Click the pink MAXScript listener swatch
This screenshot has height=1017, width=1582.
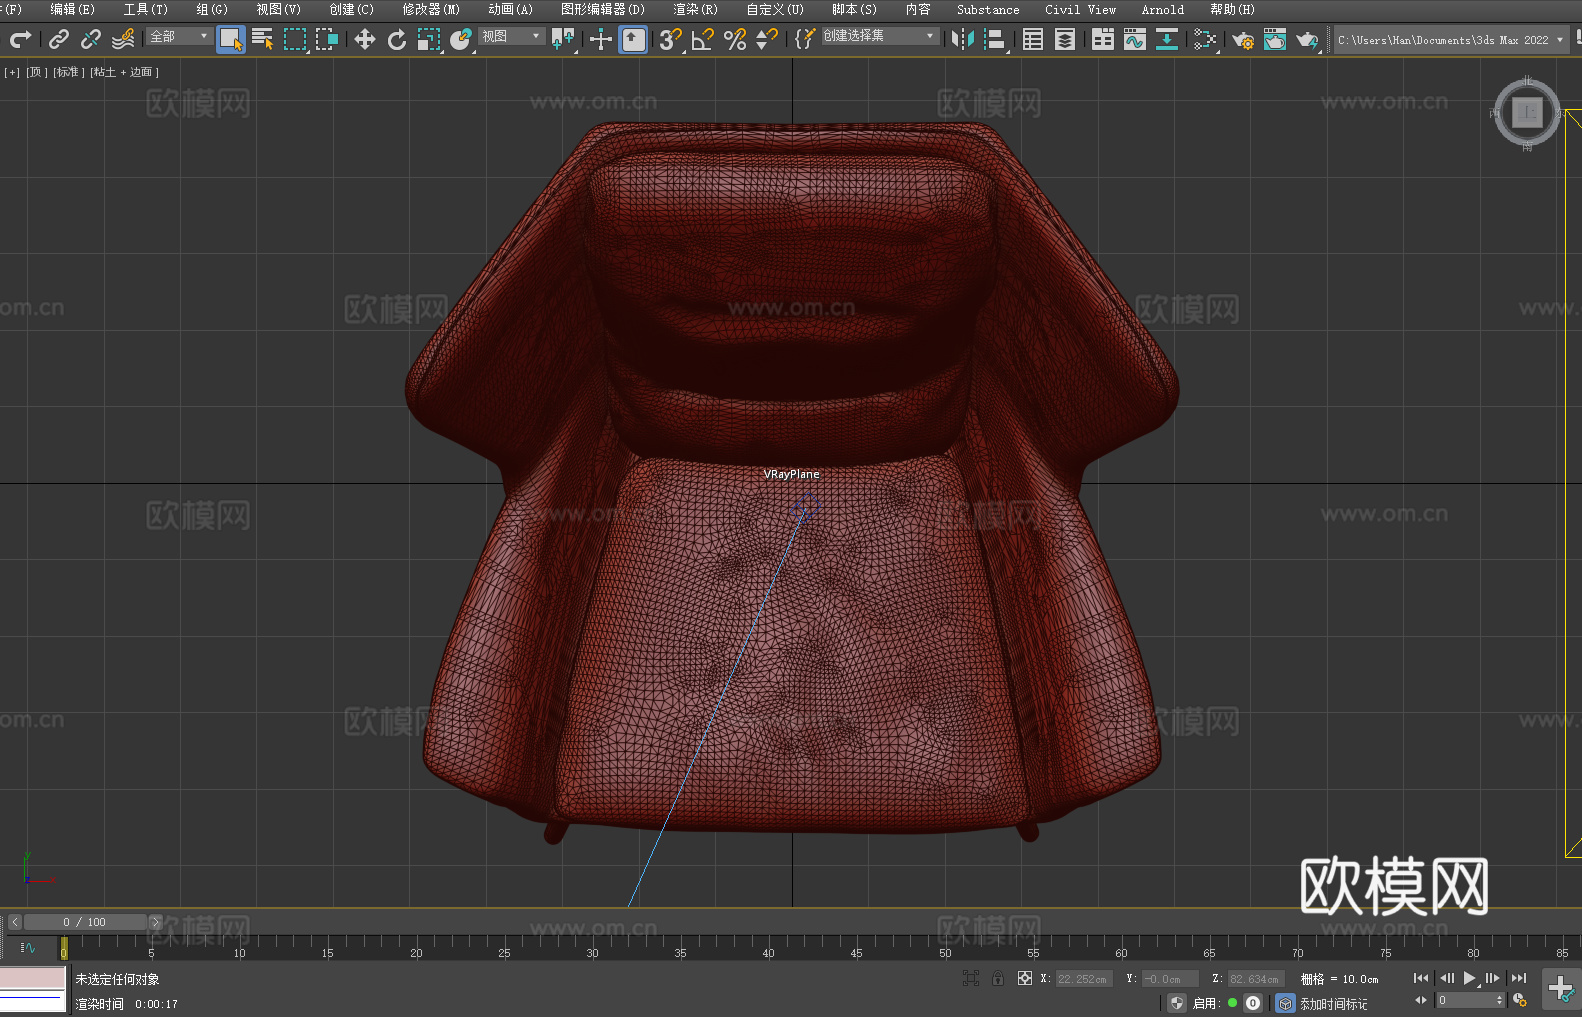pos(33,978)
